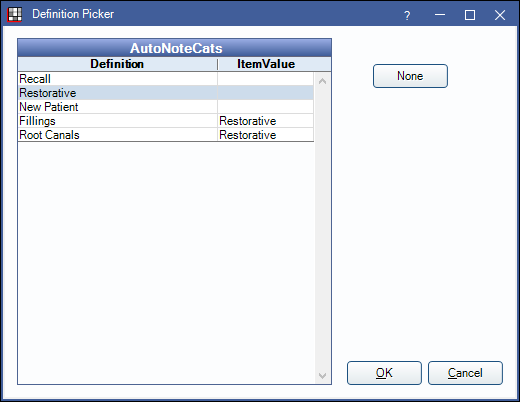Click the Cancel button
520x402 pixels.
pos(465,373)
